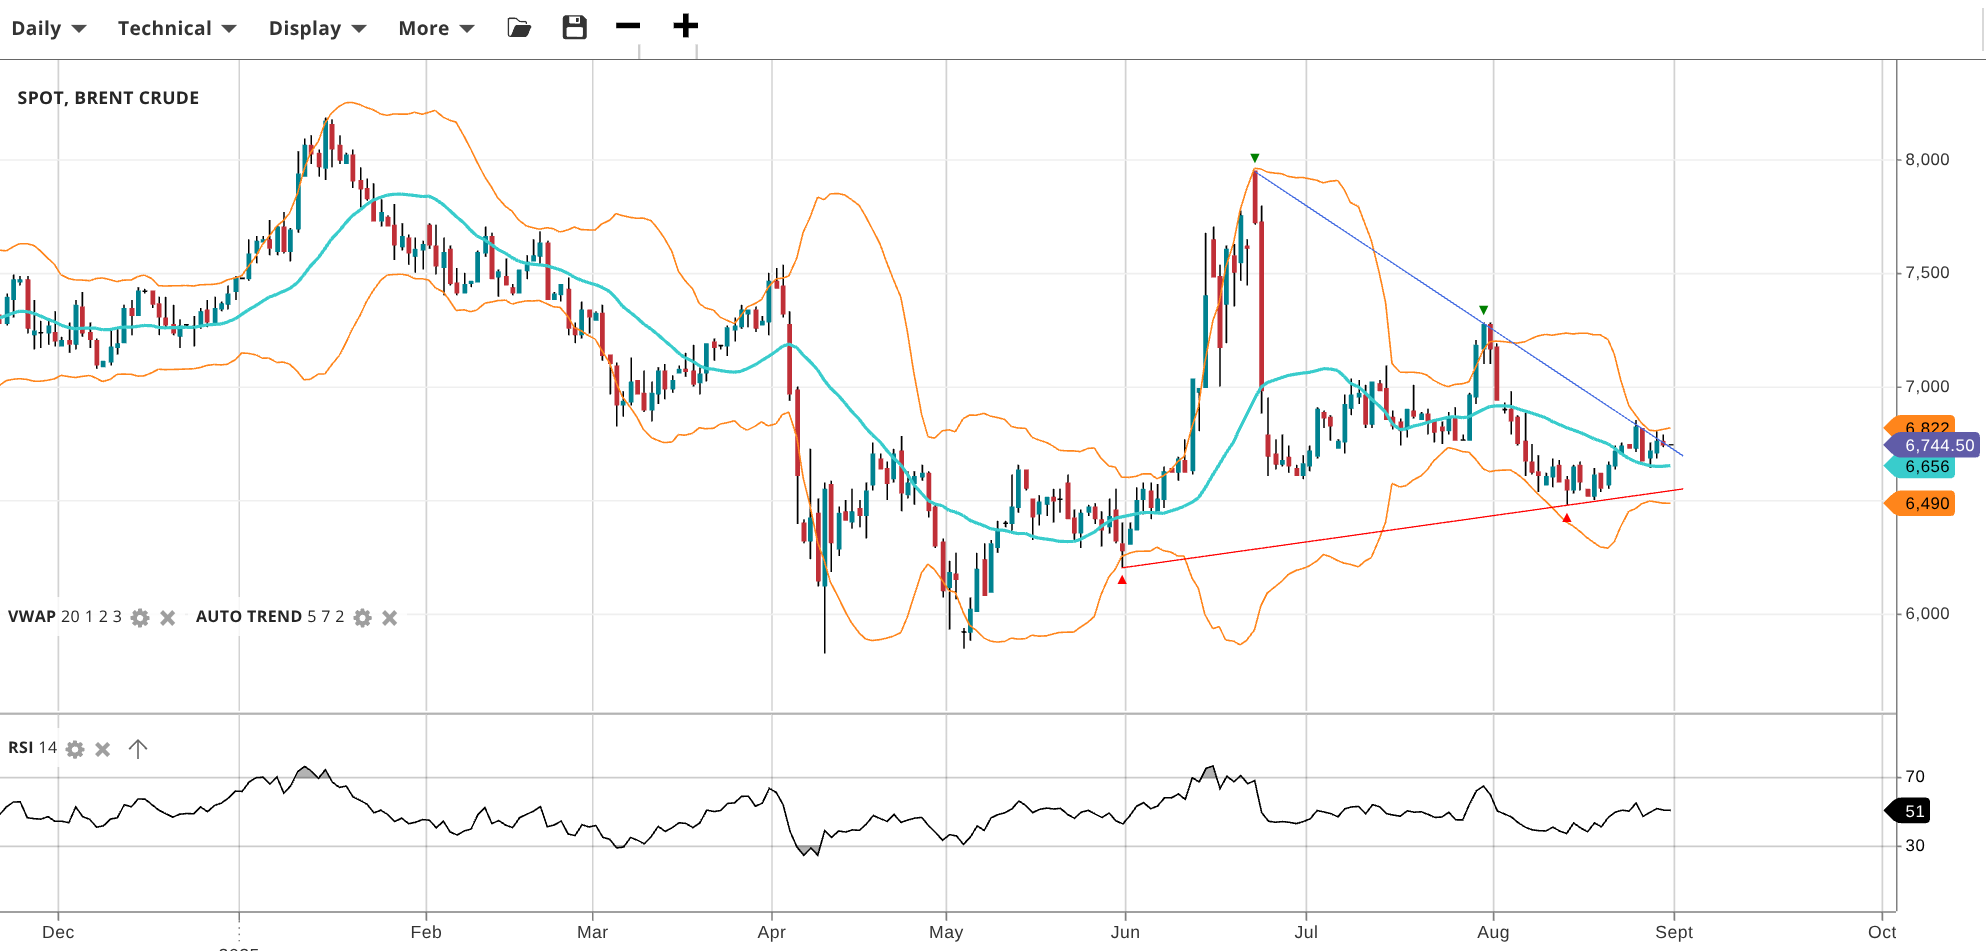This screenshot has height=951, width=1986.
Task: Click the 6,744.50 current price label
Action: point(1937,446)
